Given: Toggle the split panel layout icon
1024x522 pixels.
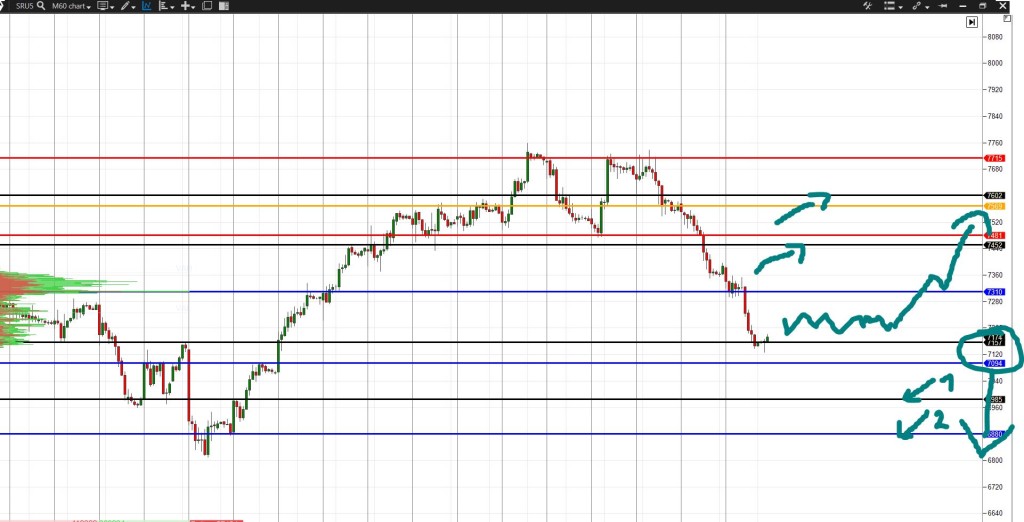Looking at the screenshot, I should click(x=224, y=6).
